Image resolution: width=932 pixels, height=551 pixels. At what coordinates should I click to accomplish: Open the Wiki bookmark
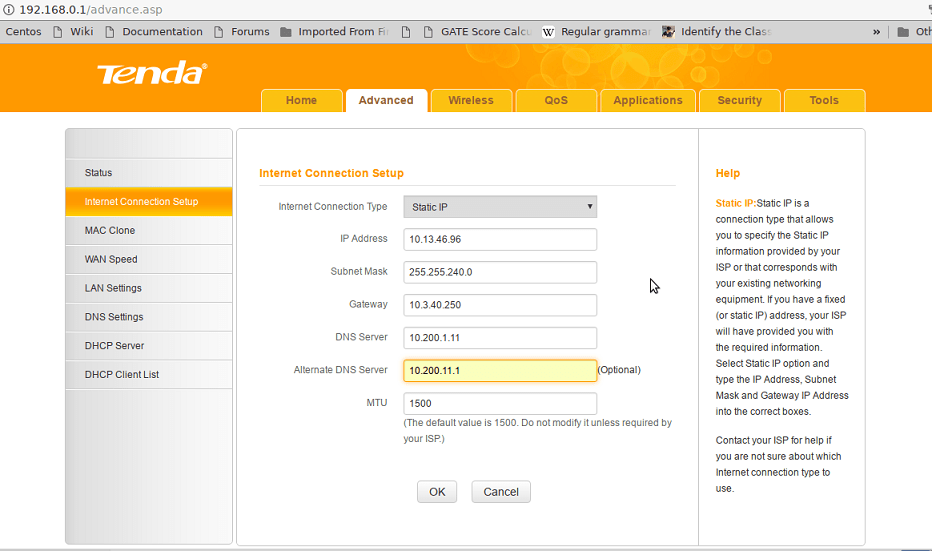point(74,32)
